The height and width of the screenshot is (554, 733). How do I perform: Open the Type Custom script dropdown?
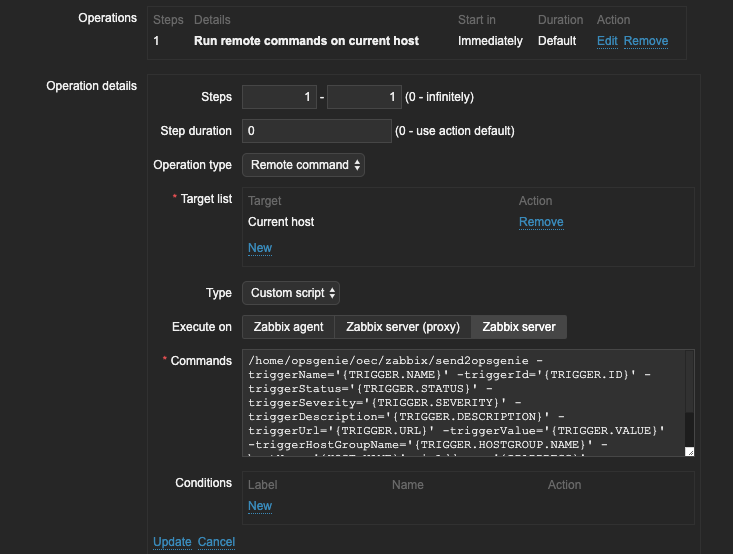point(291,293)
